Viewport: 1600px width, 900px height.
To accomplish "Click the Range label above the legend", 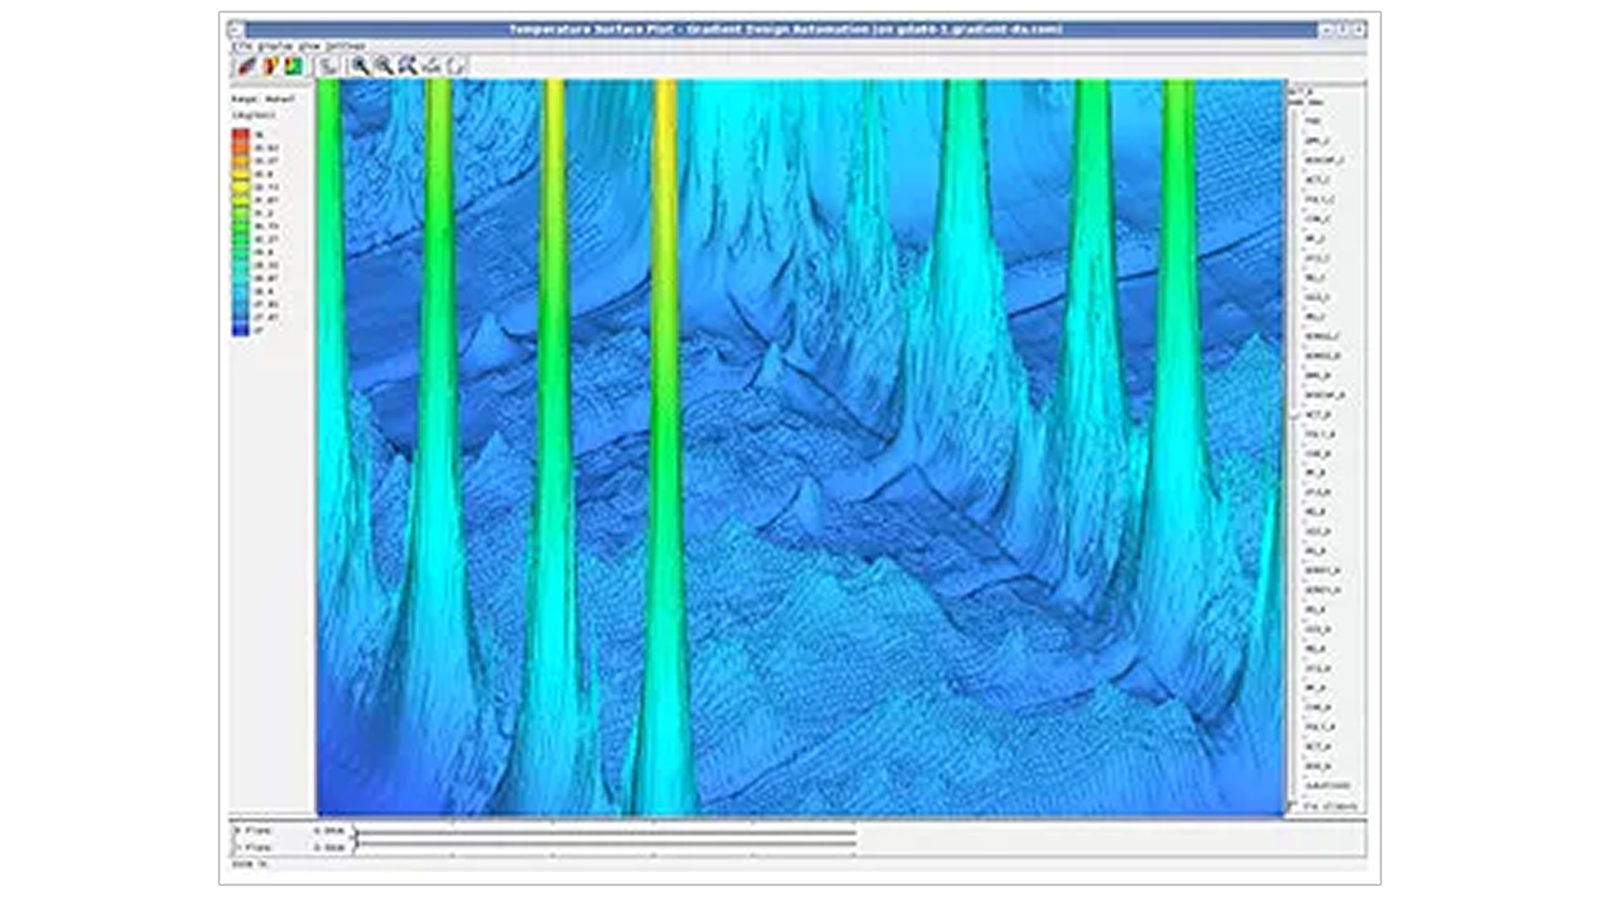I will pos(263,100).
